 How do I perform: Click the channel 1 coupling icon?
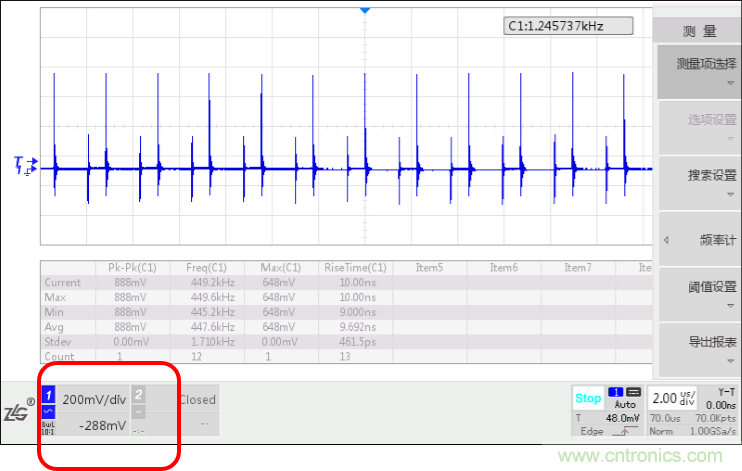click(47, 412)
